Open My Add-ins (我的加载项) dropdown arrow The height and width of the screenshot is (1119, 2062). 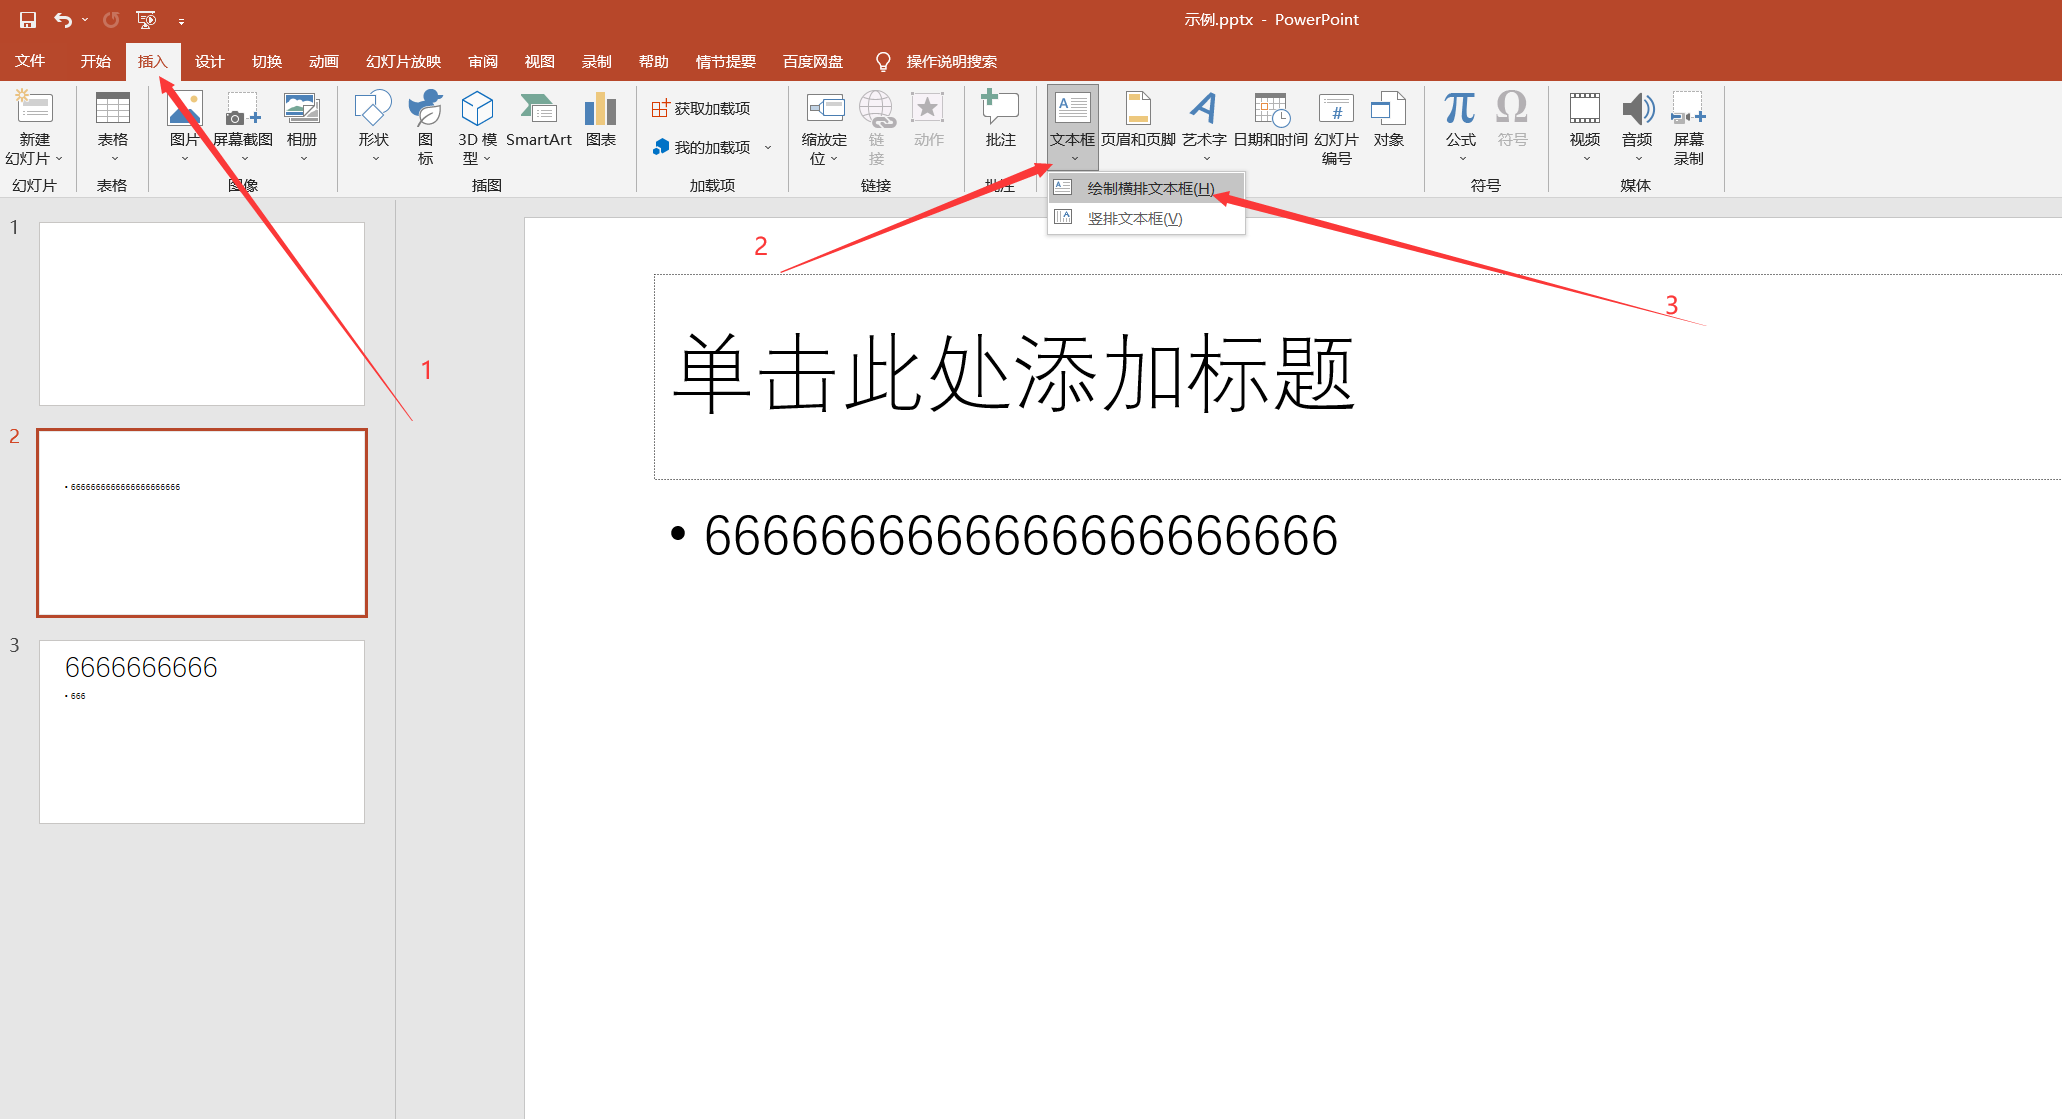pyautogui.click(x=768, y=148)
